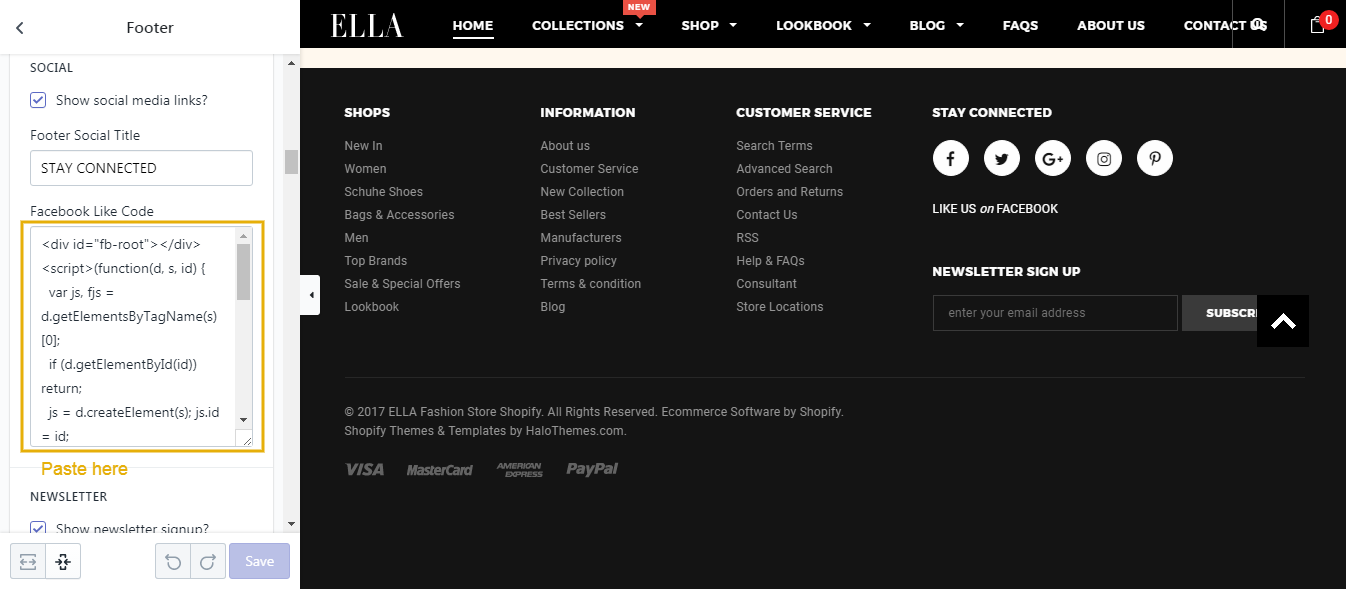The height and width of the screenshot is (589, 1346).
Task: Redo the last theme change
Action: coord(207,562)
